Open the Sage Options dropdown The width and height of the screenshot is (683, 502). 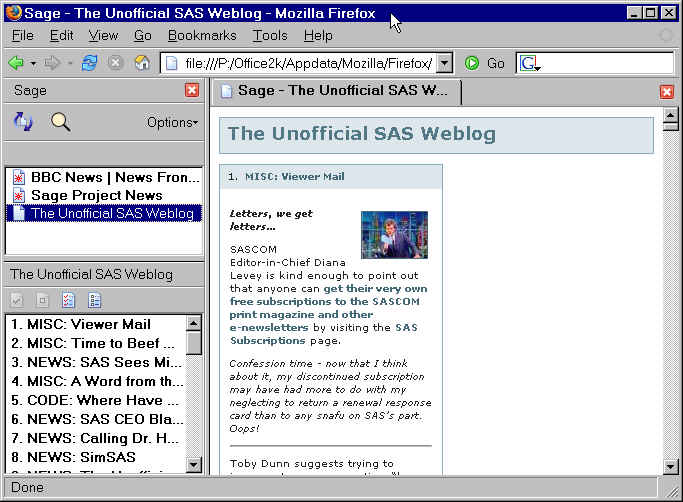tap(172, 122)
